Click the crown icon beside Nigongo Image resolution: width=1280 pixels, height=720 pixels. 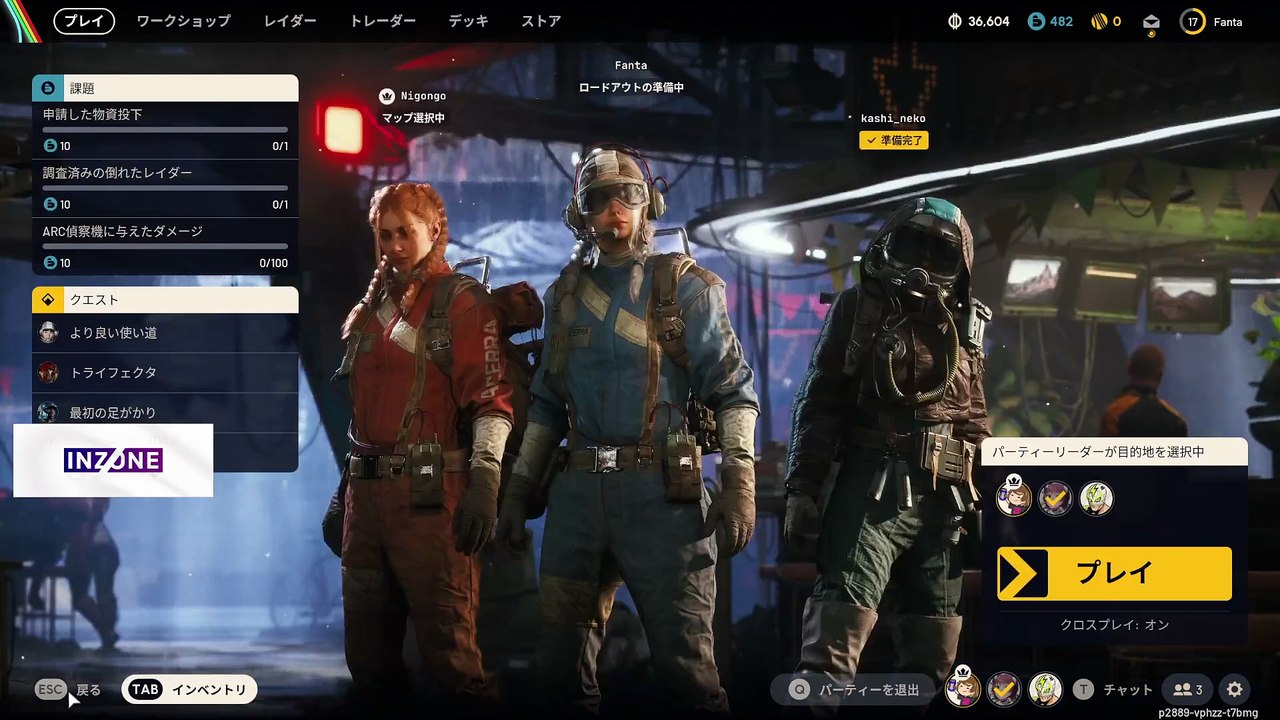click(387, 96)
